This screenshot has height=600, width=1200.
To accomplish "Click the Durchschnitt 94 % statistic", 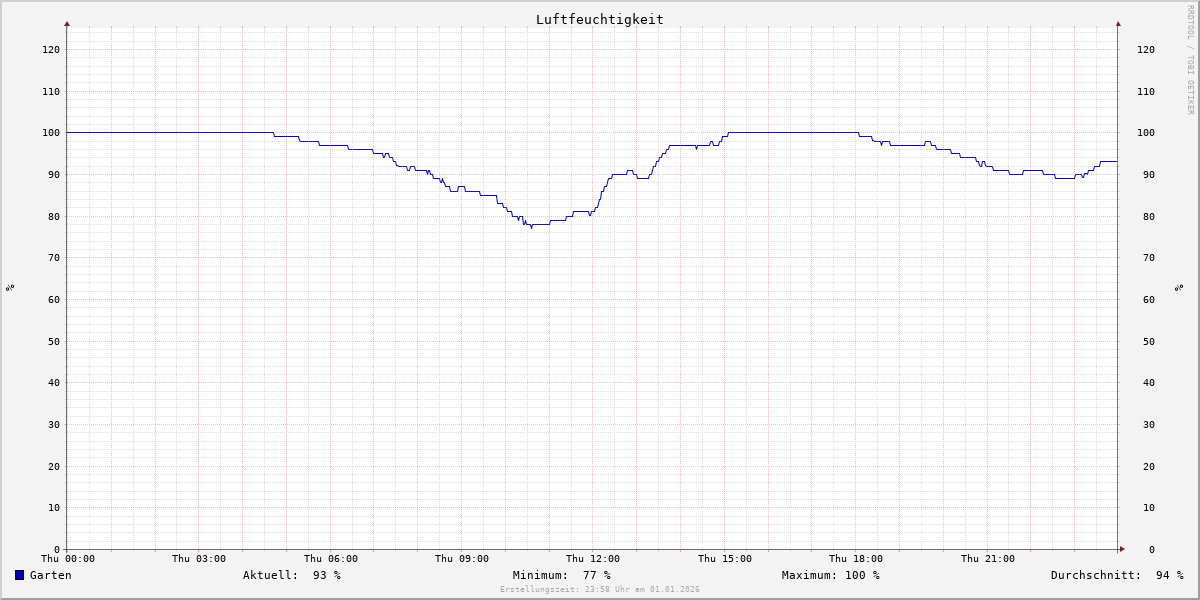I will (1116, 575).
